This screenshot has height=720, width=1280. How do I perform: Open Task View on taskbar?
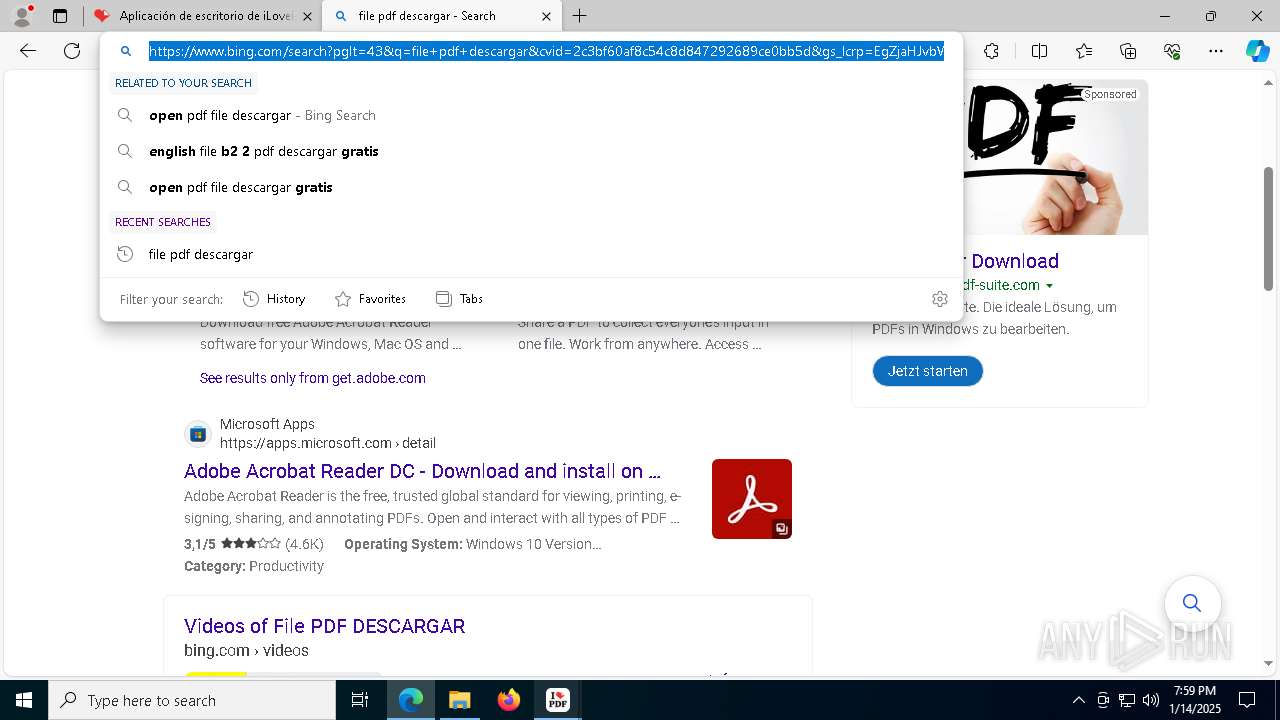pyautogui.click(x=360, y=700)
